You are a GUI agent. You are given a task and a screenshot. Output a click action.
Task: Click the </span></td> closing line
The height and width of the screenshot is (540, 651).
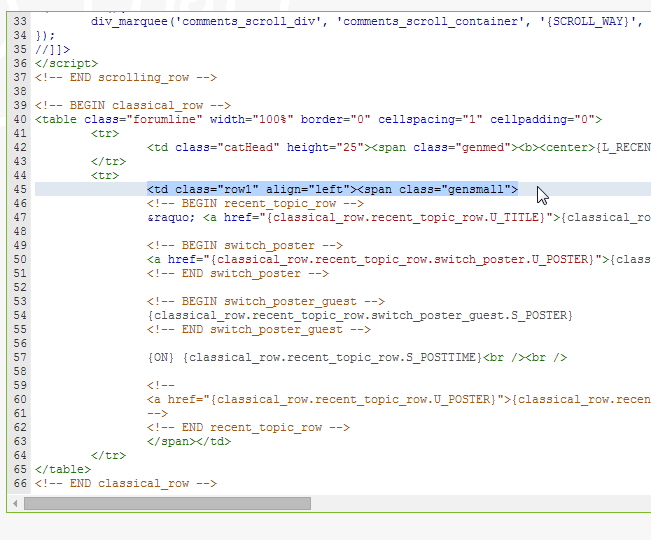(189, 441)
